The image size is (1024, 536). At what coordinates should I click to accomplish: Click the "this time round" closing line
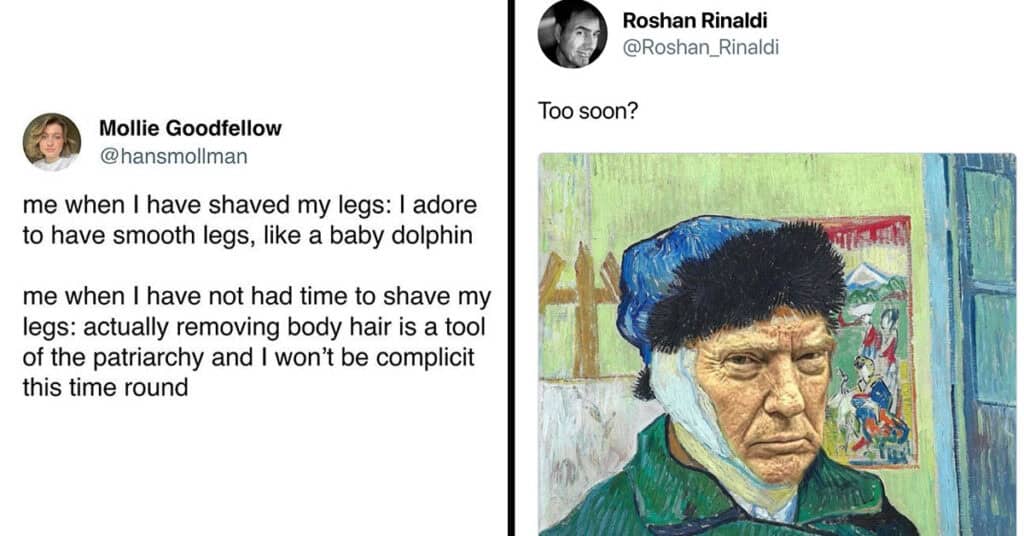105,388
